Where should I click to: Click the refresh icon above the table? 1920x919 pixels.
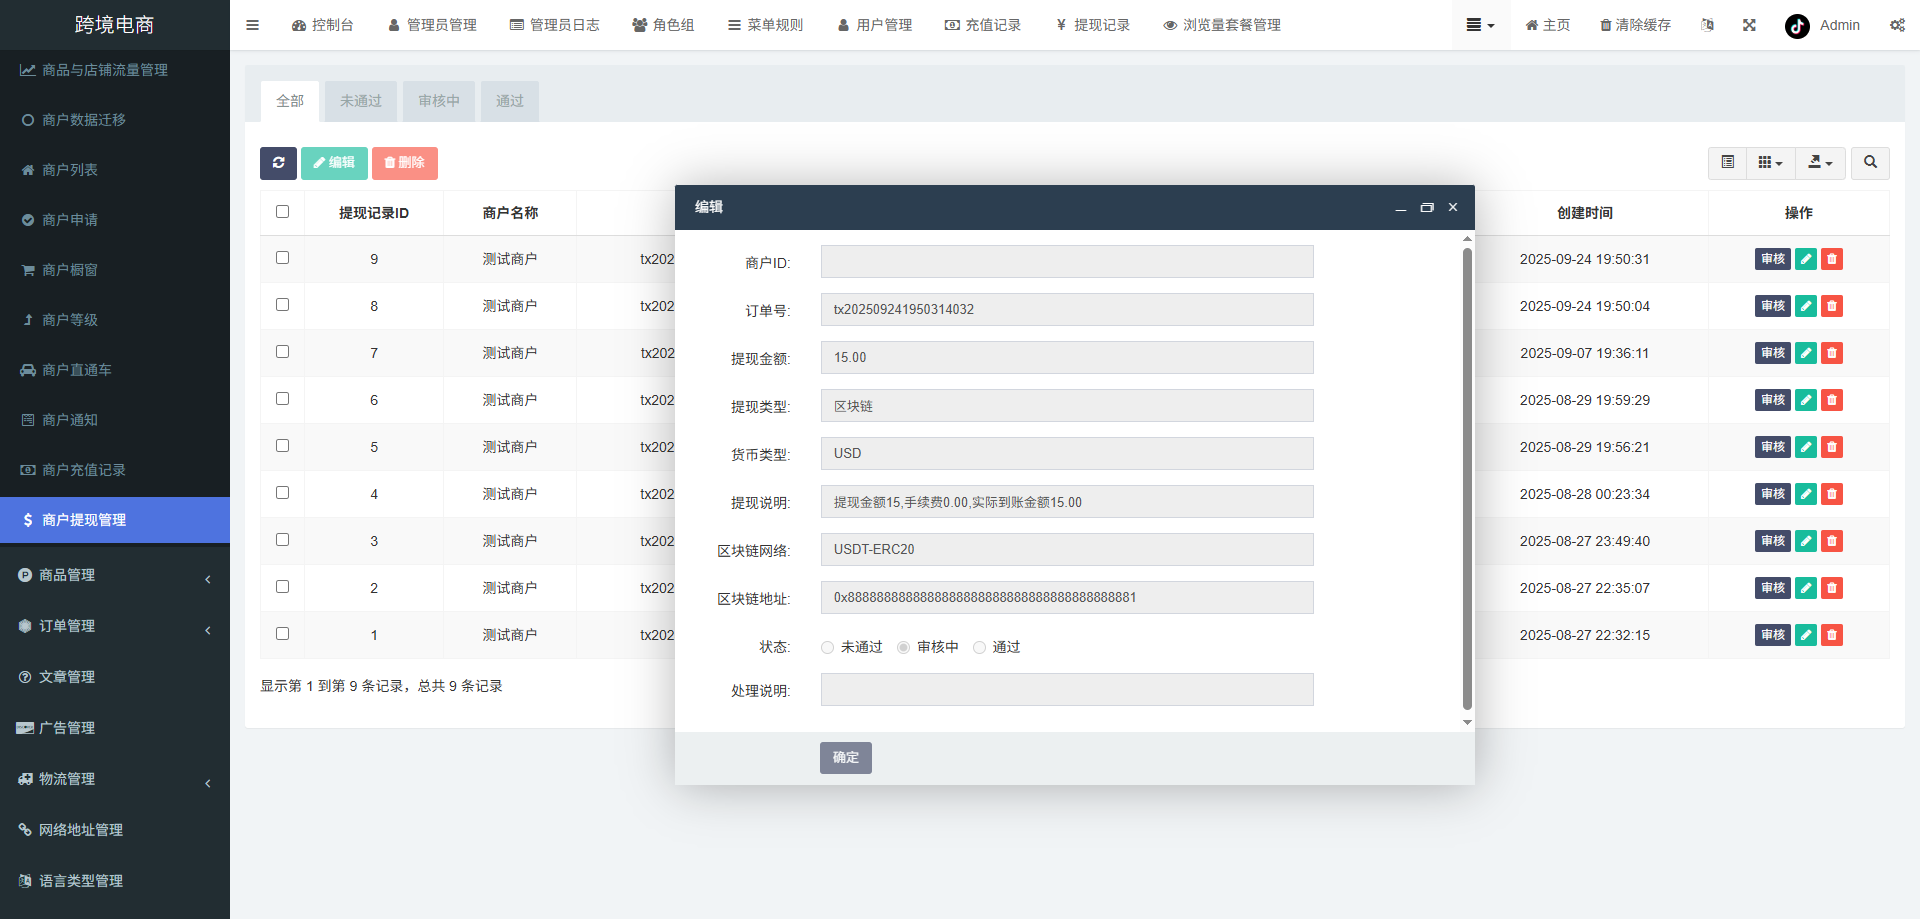(x=278, y=163)
